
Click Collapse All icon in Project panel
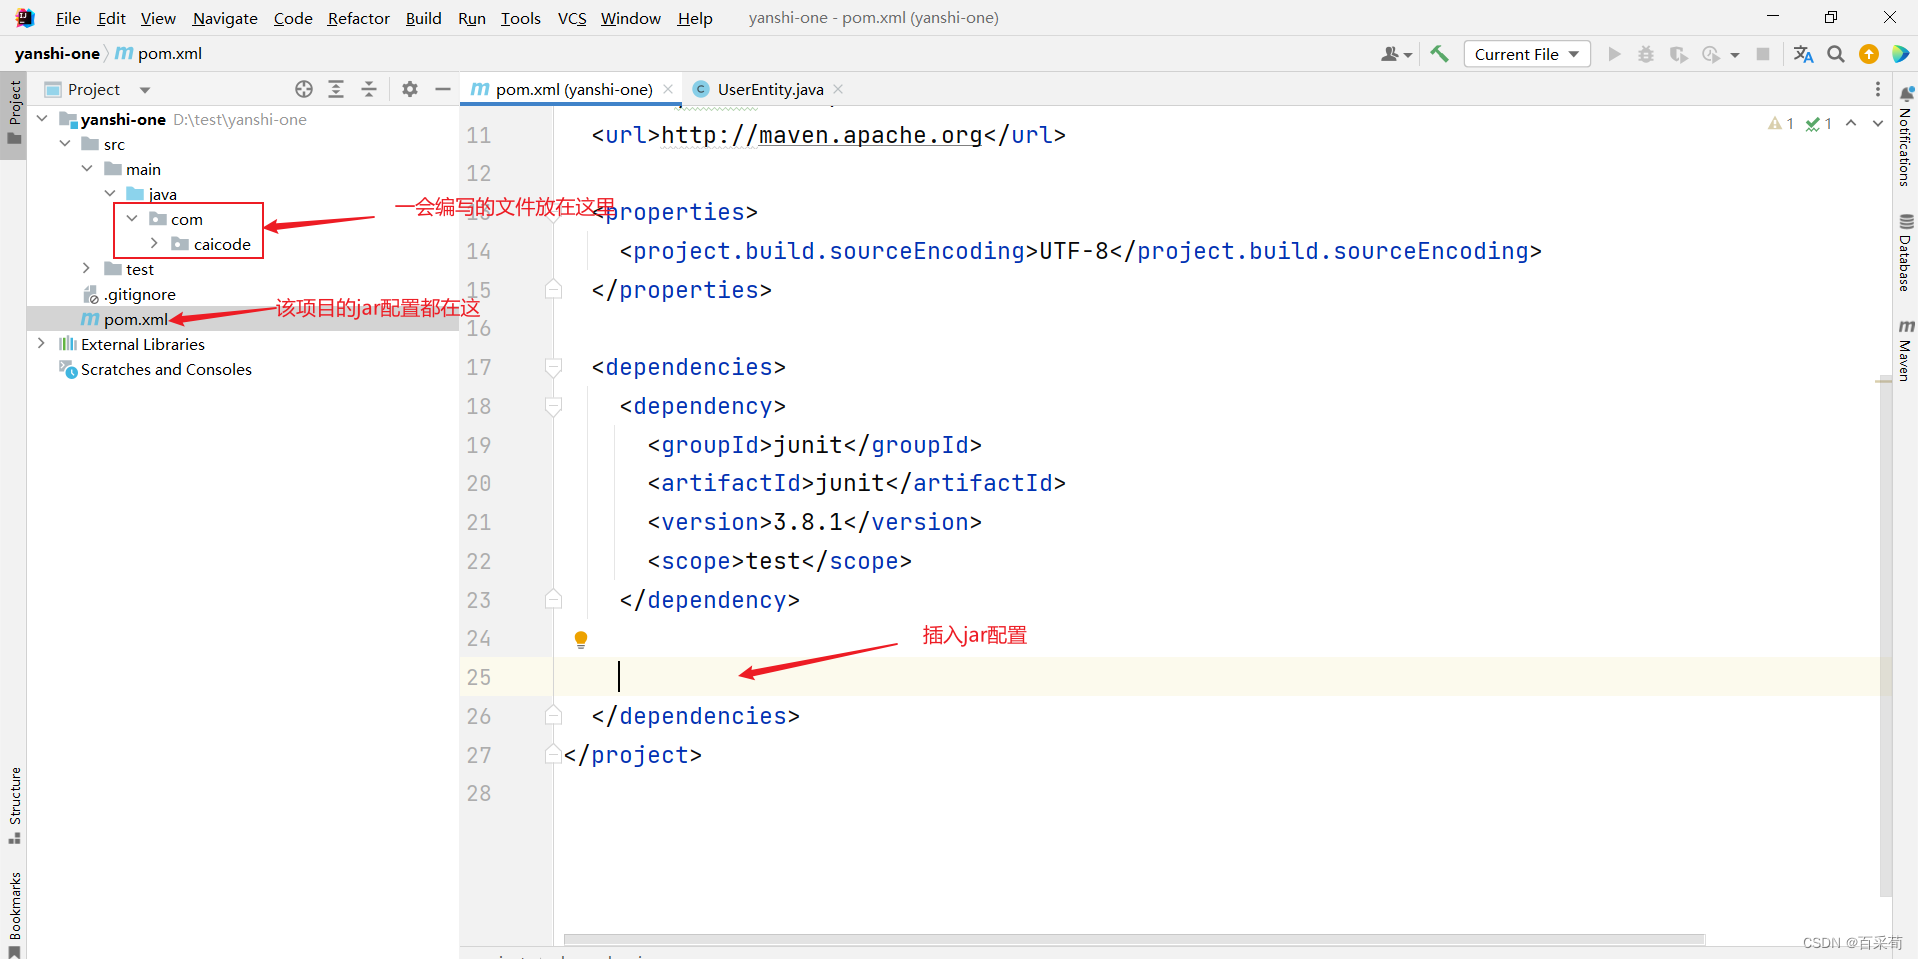pos(369,89)
